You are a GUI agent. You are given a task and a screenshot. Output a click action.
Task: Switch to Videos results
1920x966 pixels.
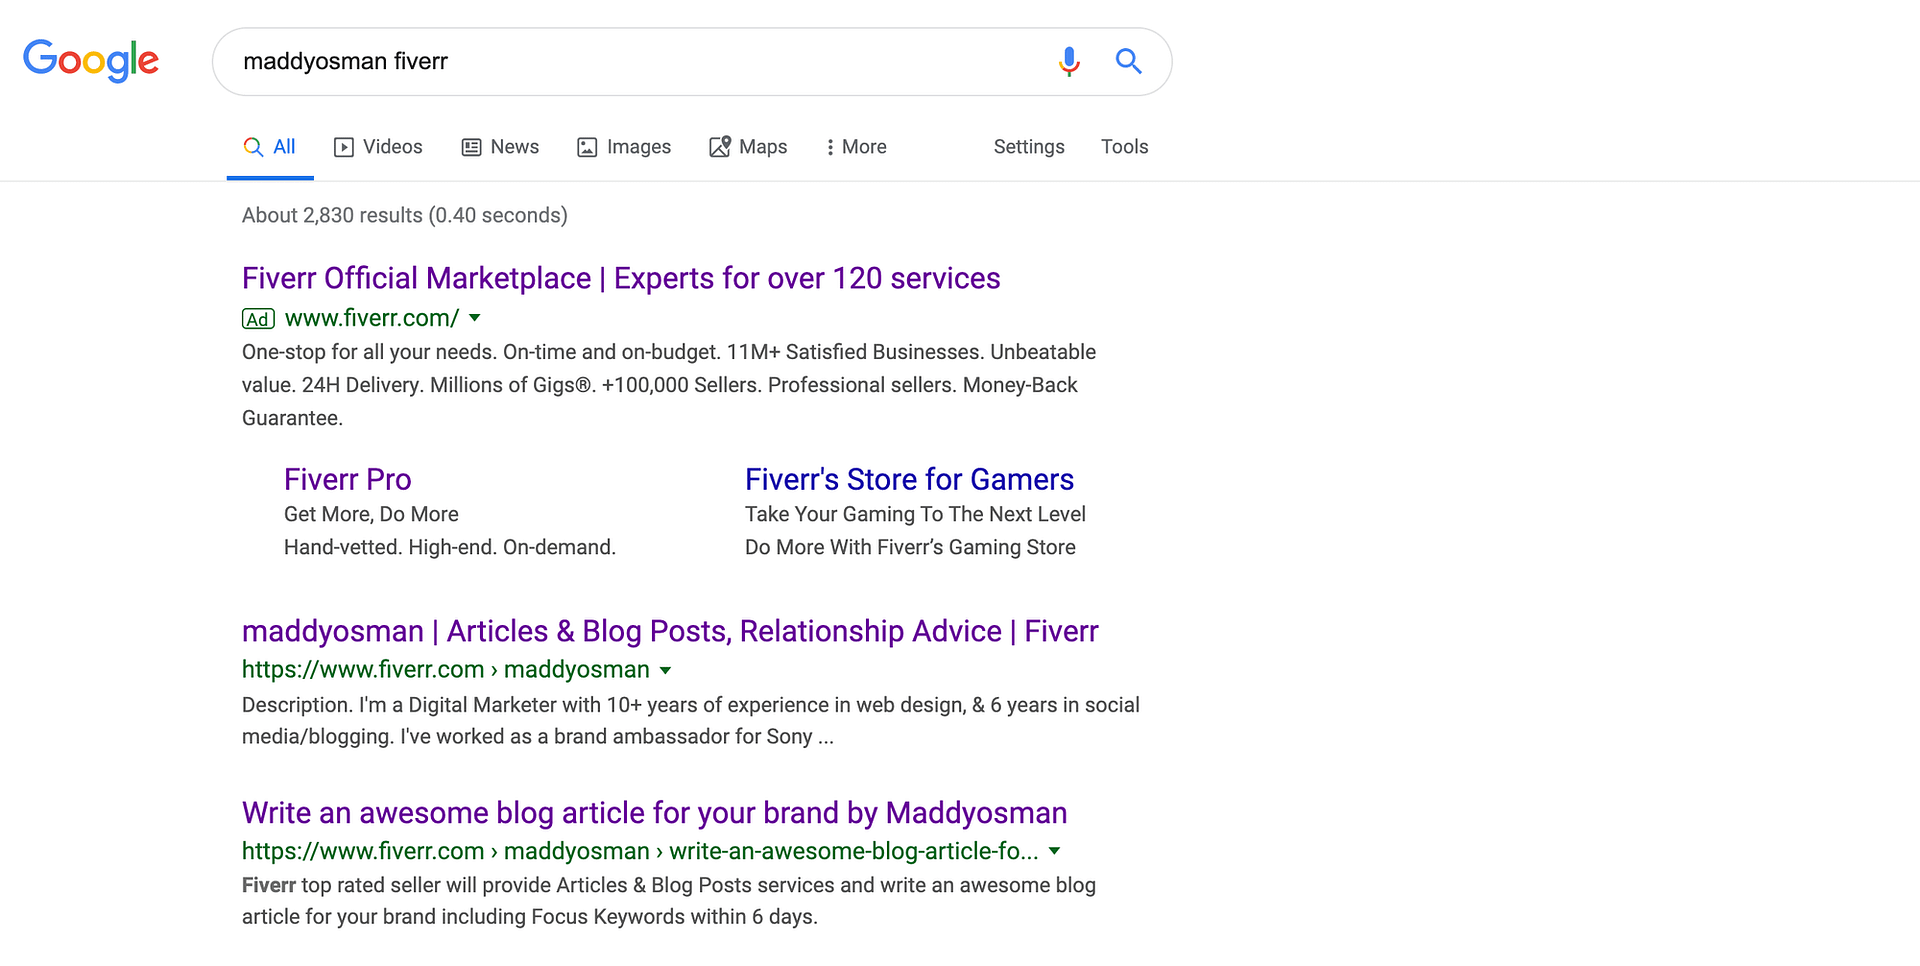click(392, 146)
